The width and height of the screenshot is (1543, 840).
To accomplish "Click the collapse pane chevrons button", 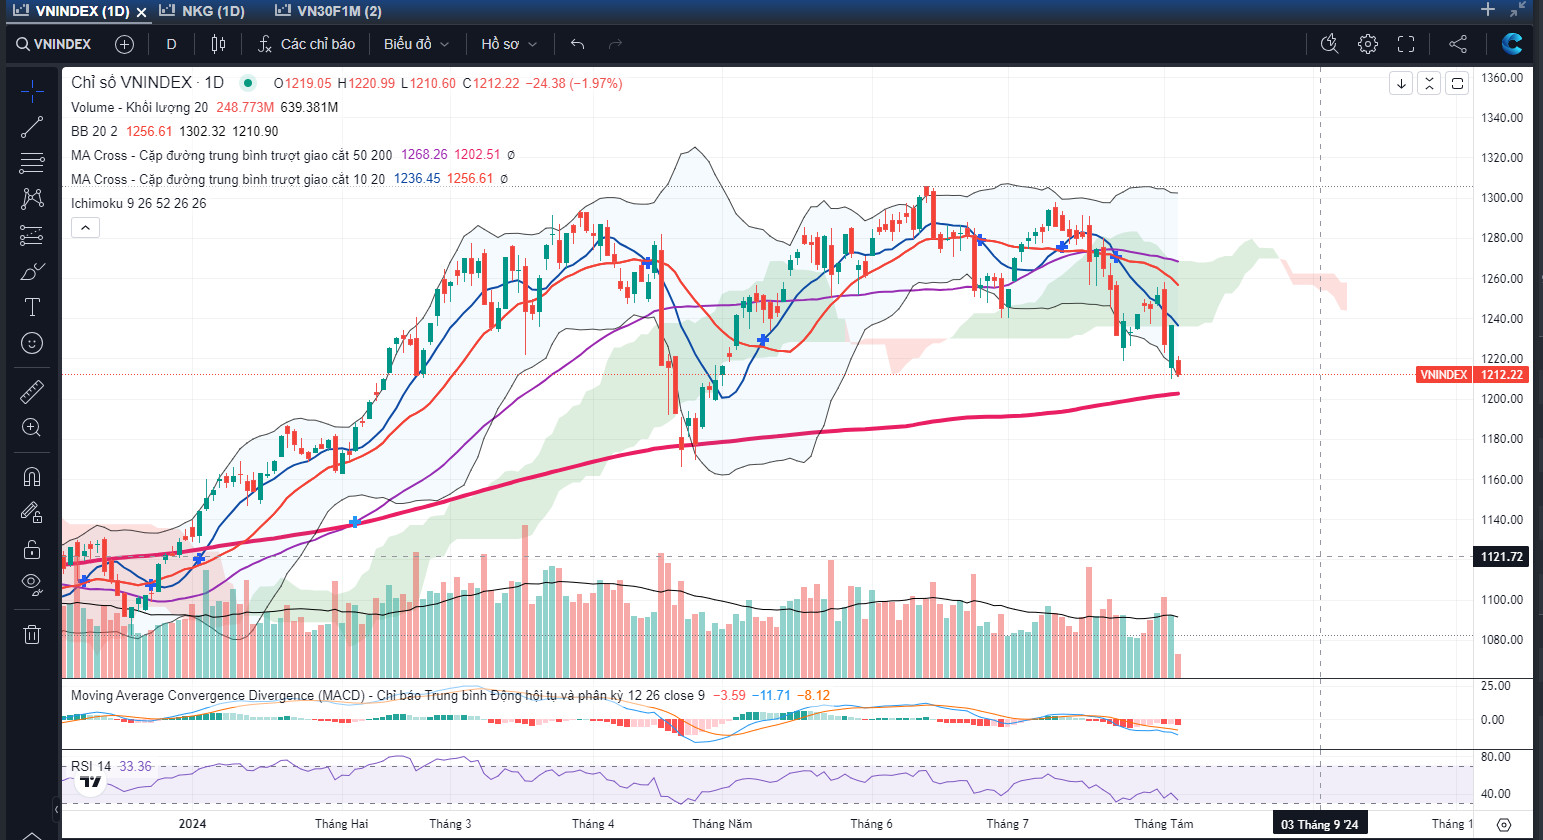I will coord(1429,84).
